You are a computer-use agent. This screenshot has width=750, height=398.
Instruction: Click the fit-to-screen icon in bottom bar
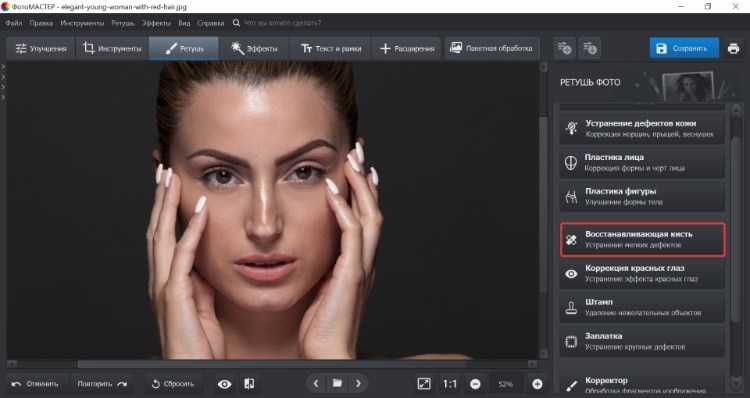pyautogui.click(x=424, y=384)
